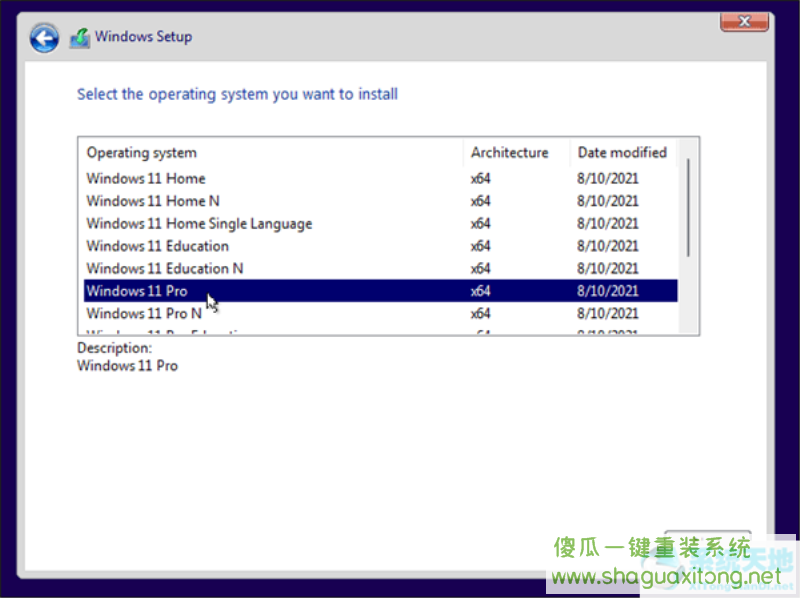
Task: Select Windows 11 Home edition
Action: [381, 179]
